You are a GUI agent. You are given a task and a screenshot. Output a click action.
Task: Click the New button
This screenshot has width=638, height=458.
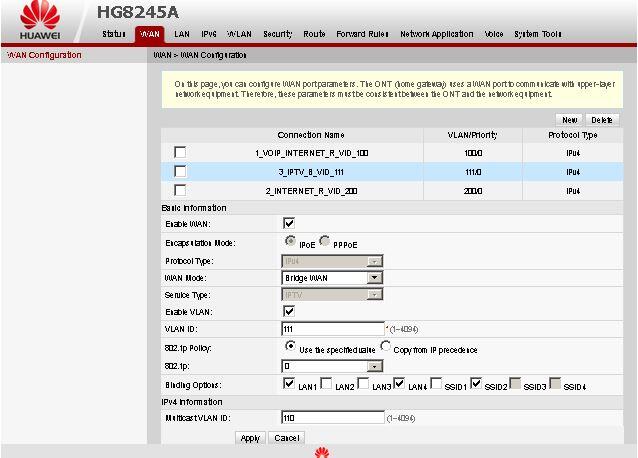point(569,120)
